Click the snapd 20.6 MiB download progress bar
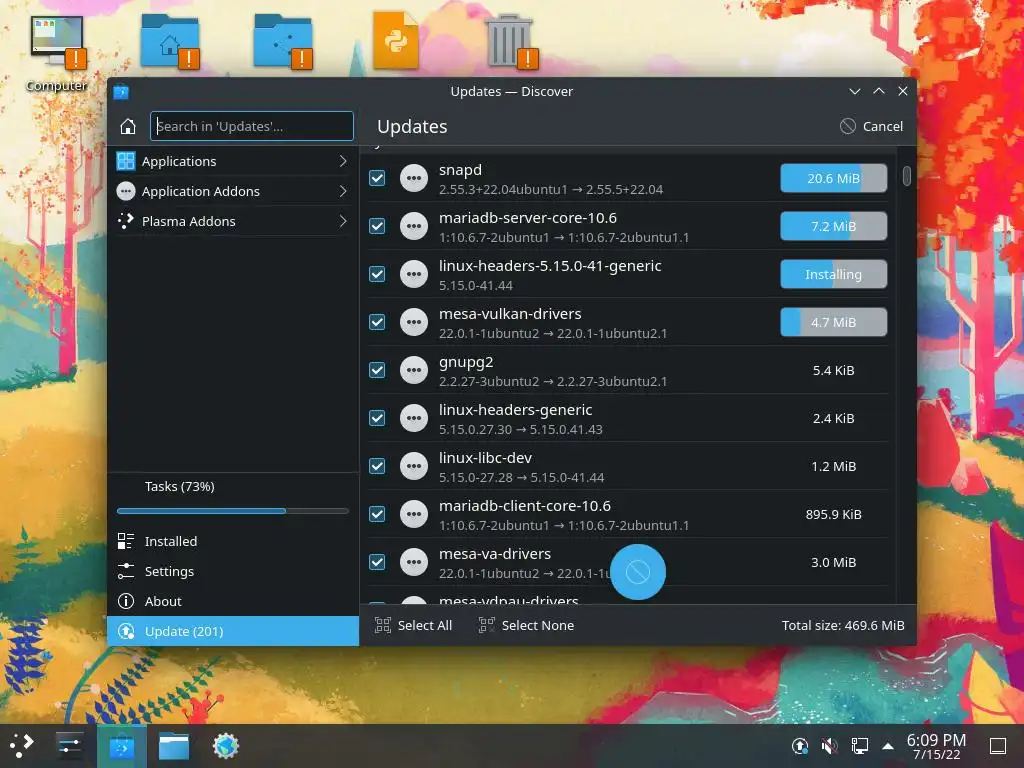The width and height of the screenshot is (1024, 768). point(833,178)
